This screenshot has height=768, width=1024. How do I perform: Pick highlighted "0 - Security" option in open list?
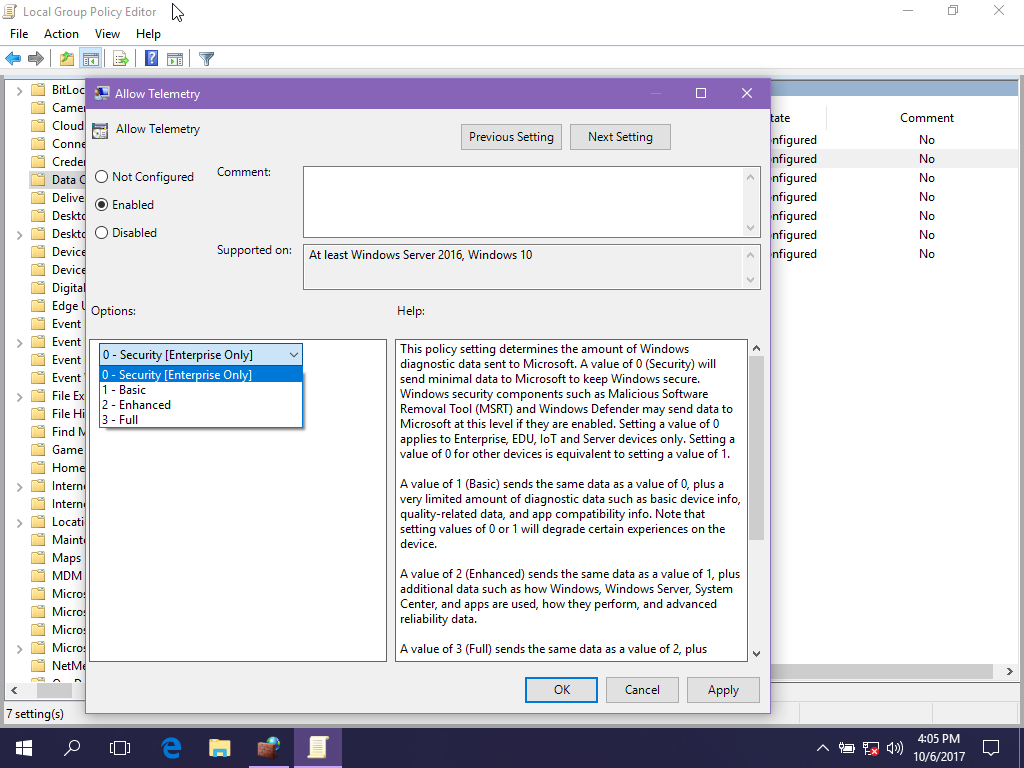click(200, 375)
